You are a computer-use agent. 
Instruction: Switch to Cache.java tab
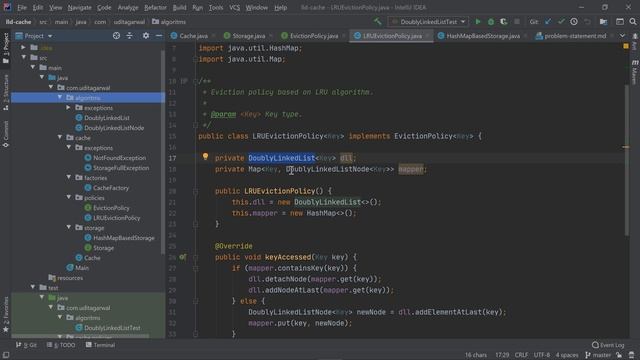(193, 36)
